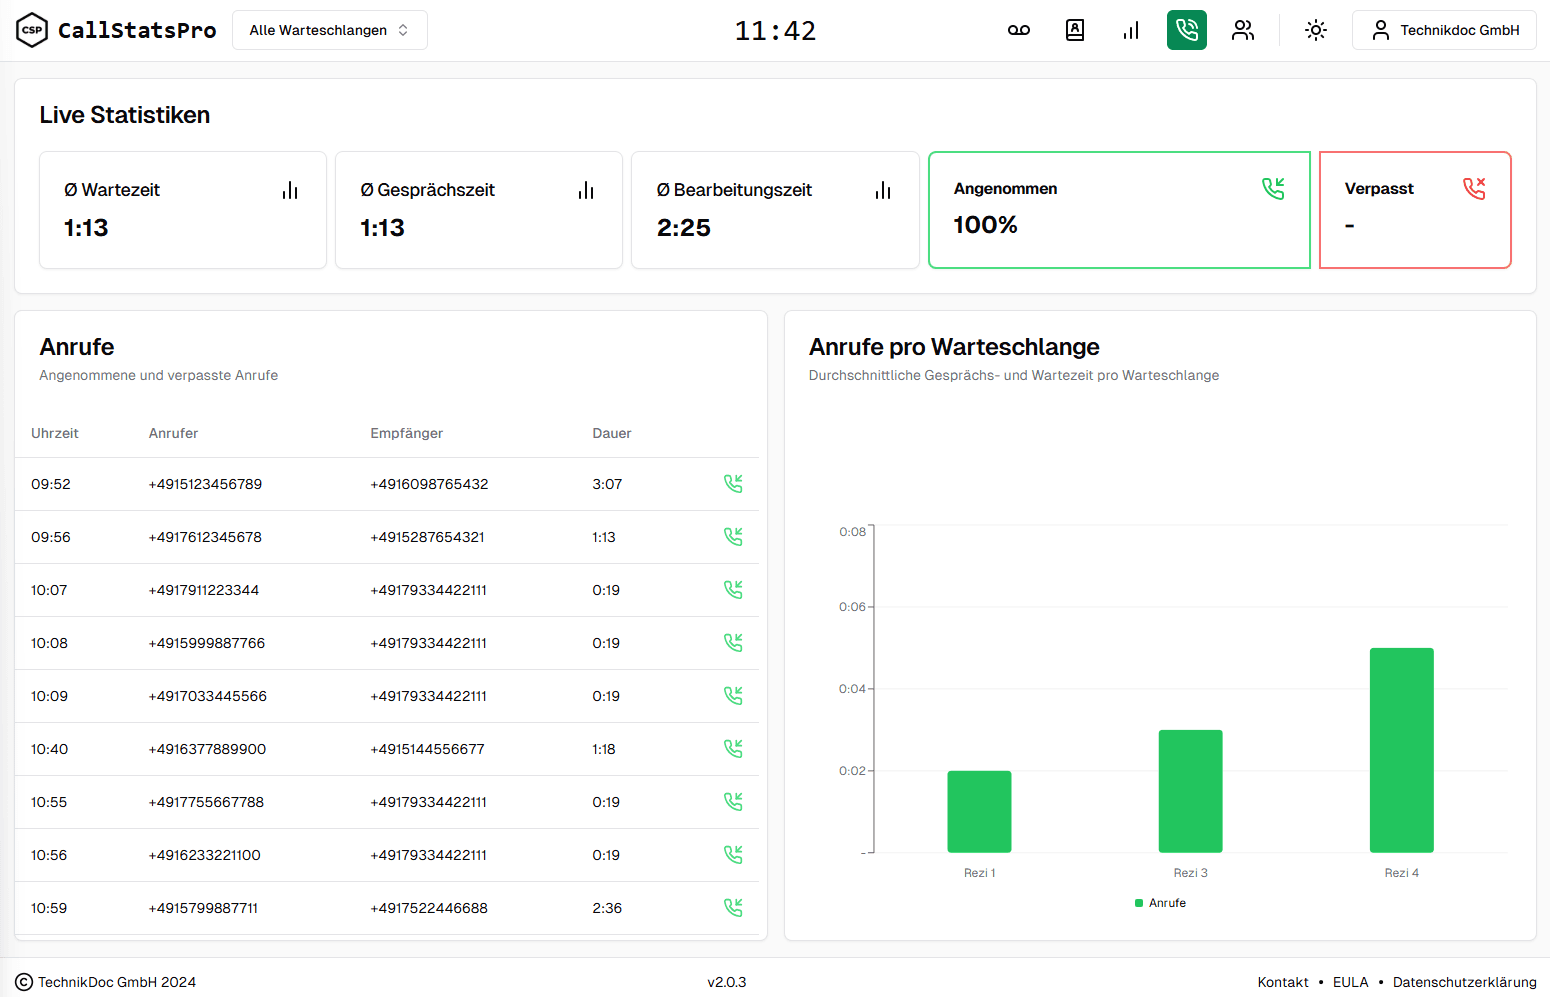Select the statistics bar chart icon
The width and height of the screenshot is (1550, 997).
tap(1131, 30)
